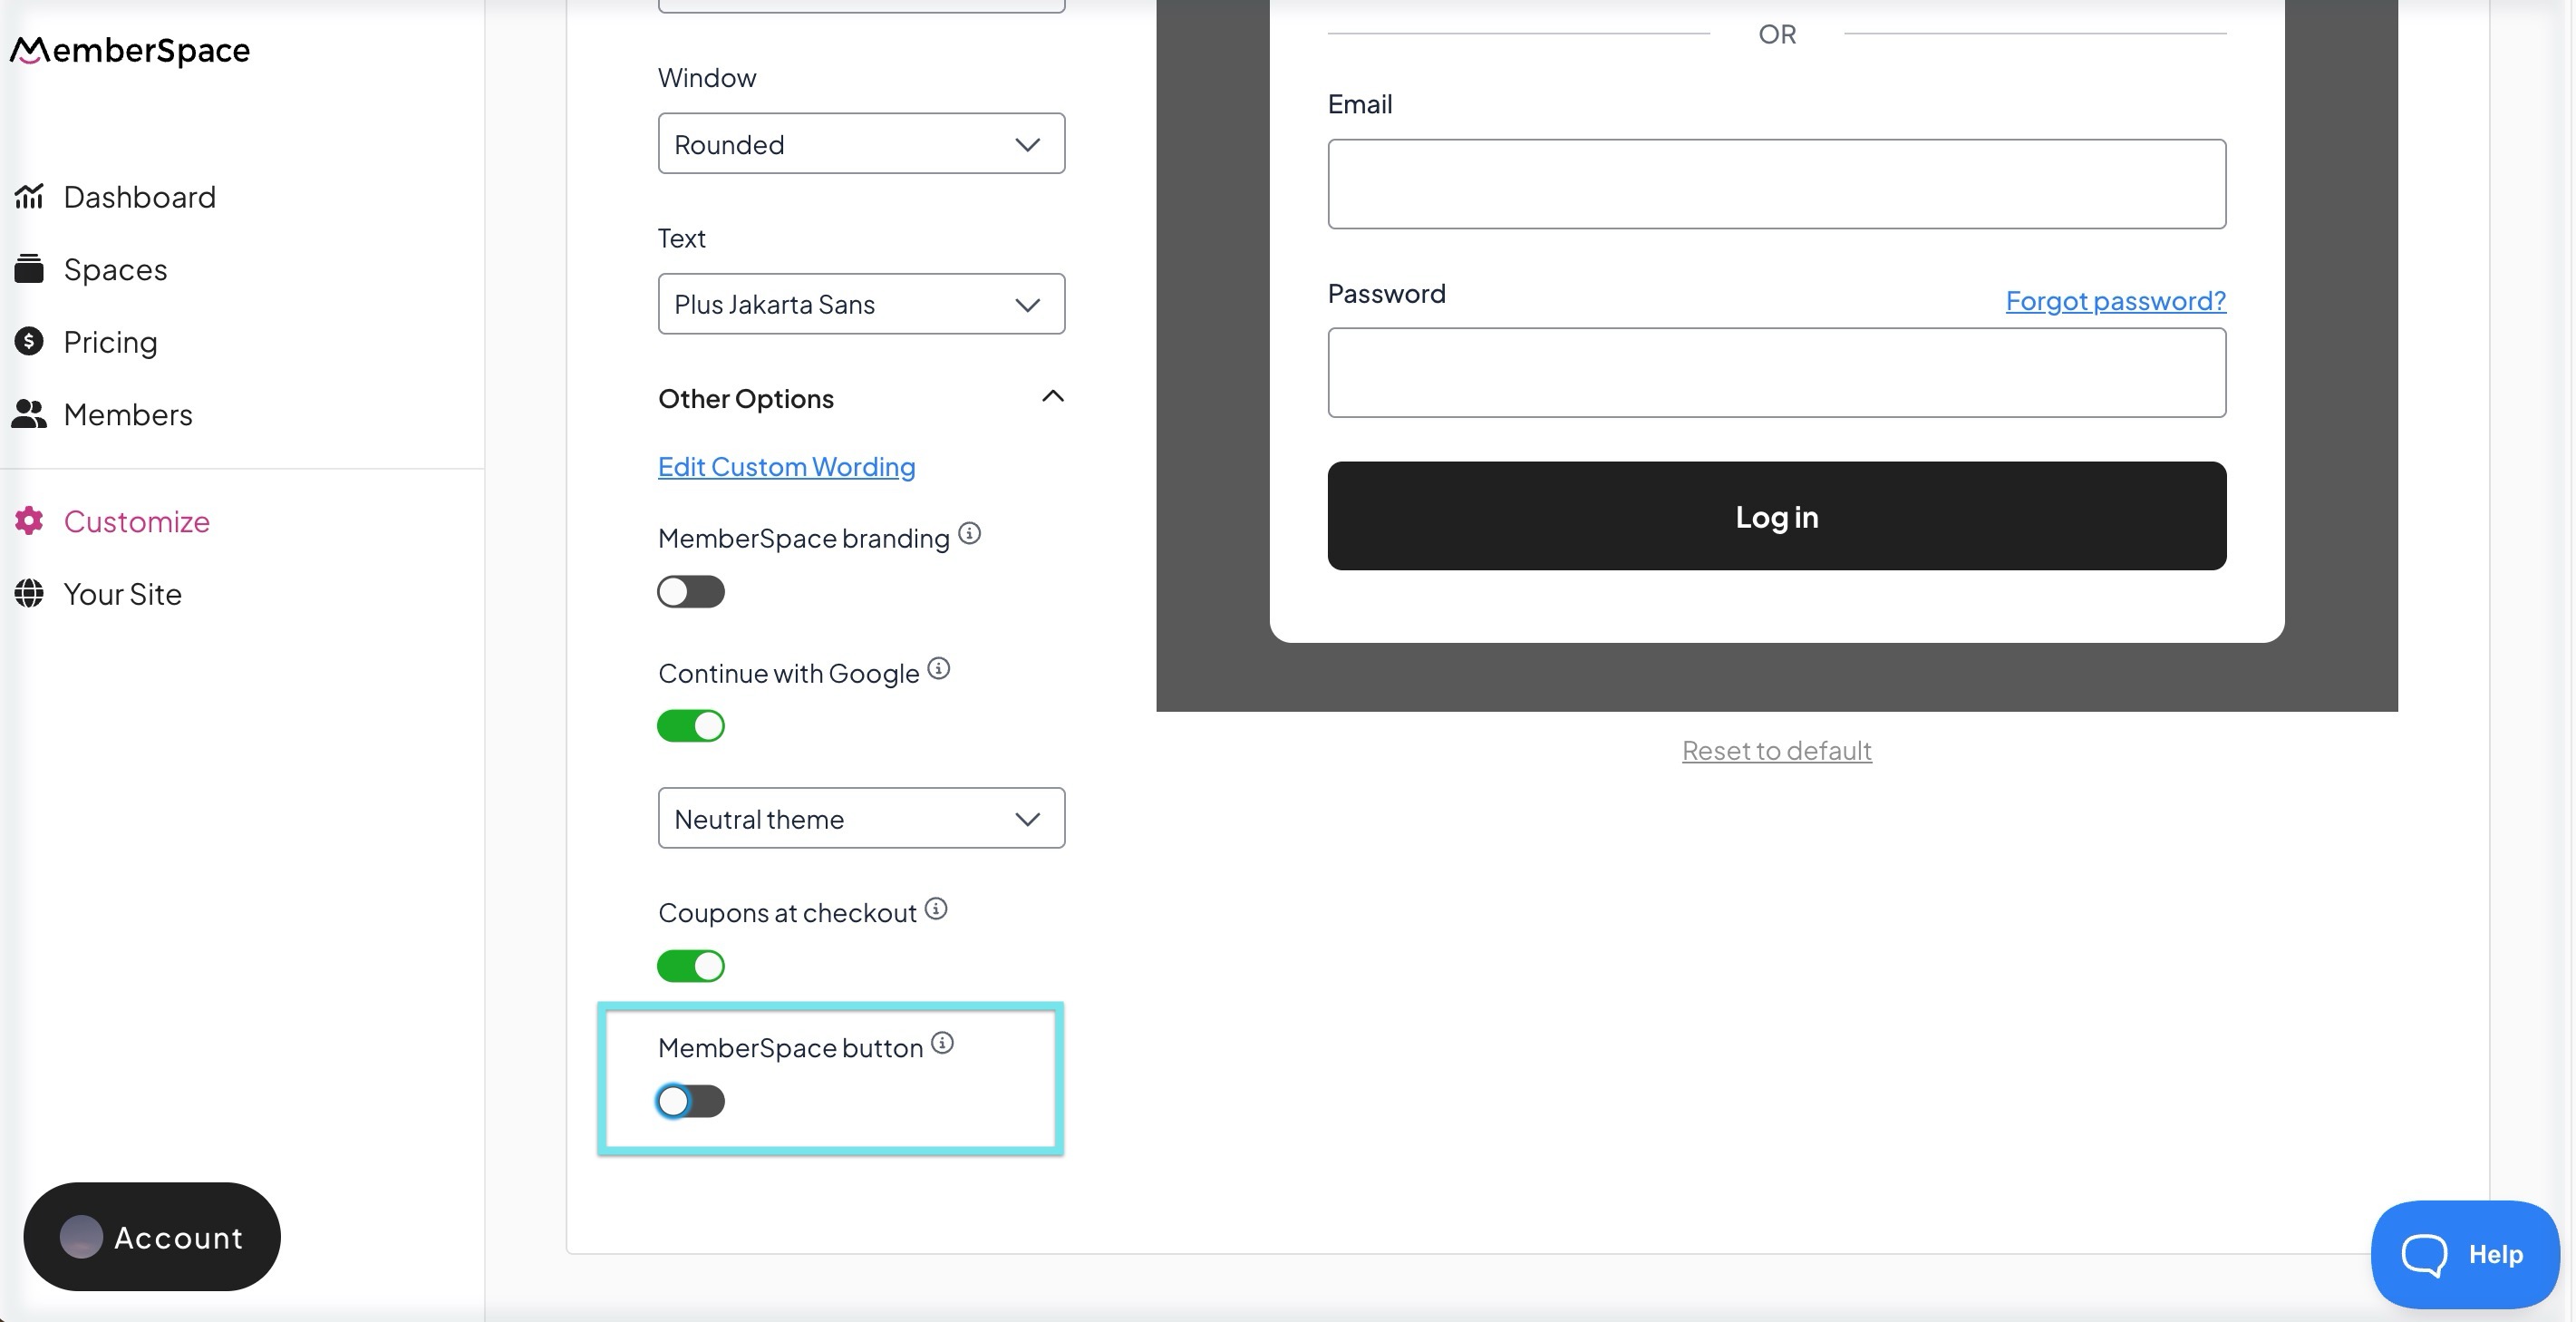Click the Your Site globe icon
Screen dimensions: 2576x1322
click(29, 593)
